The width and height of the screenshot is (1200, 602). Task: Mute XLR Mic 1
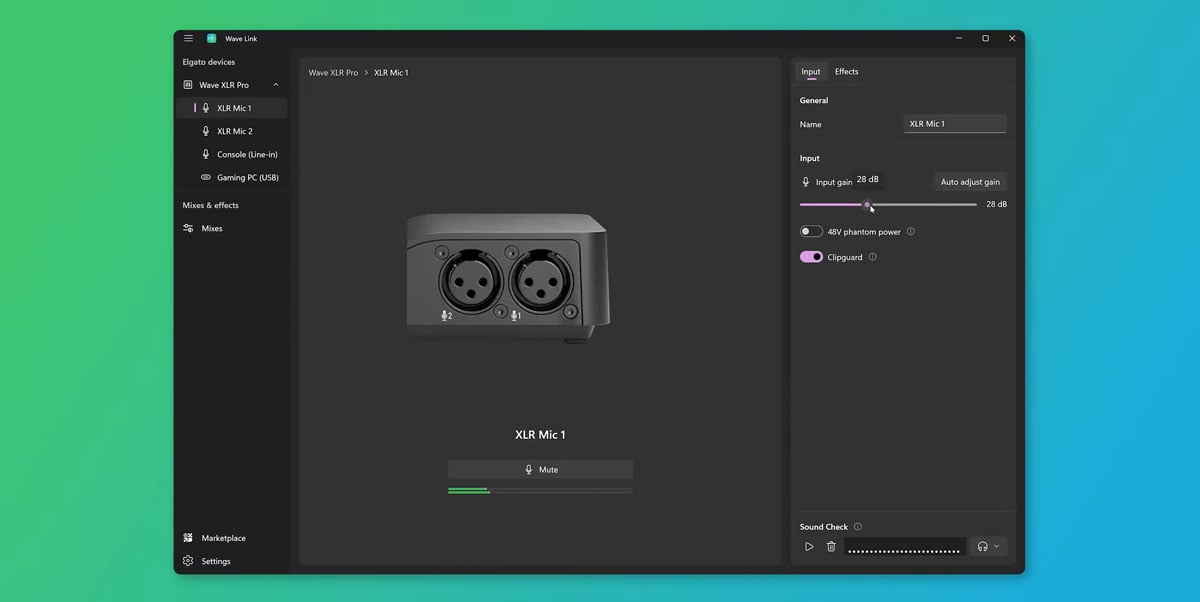point(540,469)
